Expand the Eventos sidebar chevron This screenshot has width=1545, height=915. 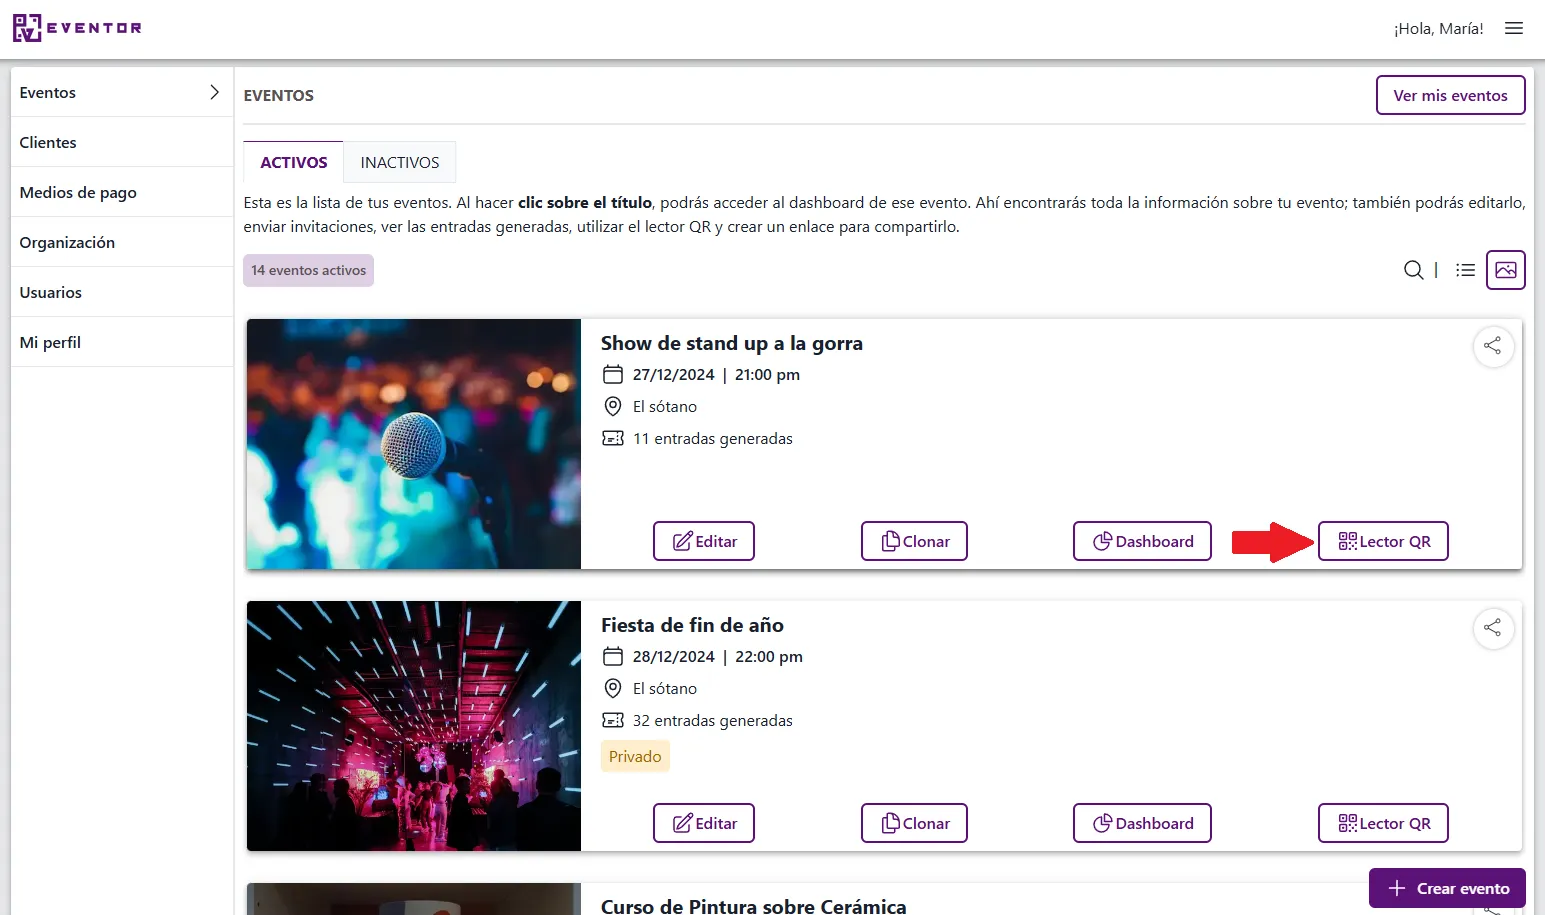(214, 92)
